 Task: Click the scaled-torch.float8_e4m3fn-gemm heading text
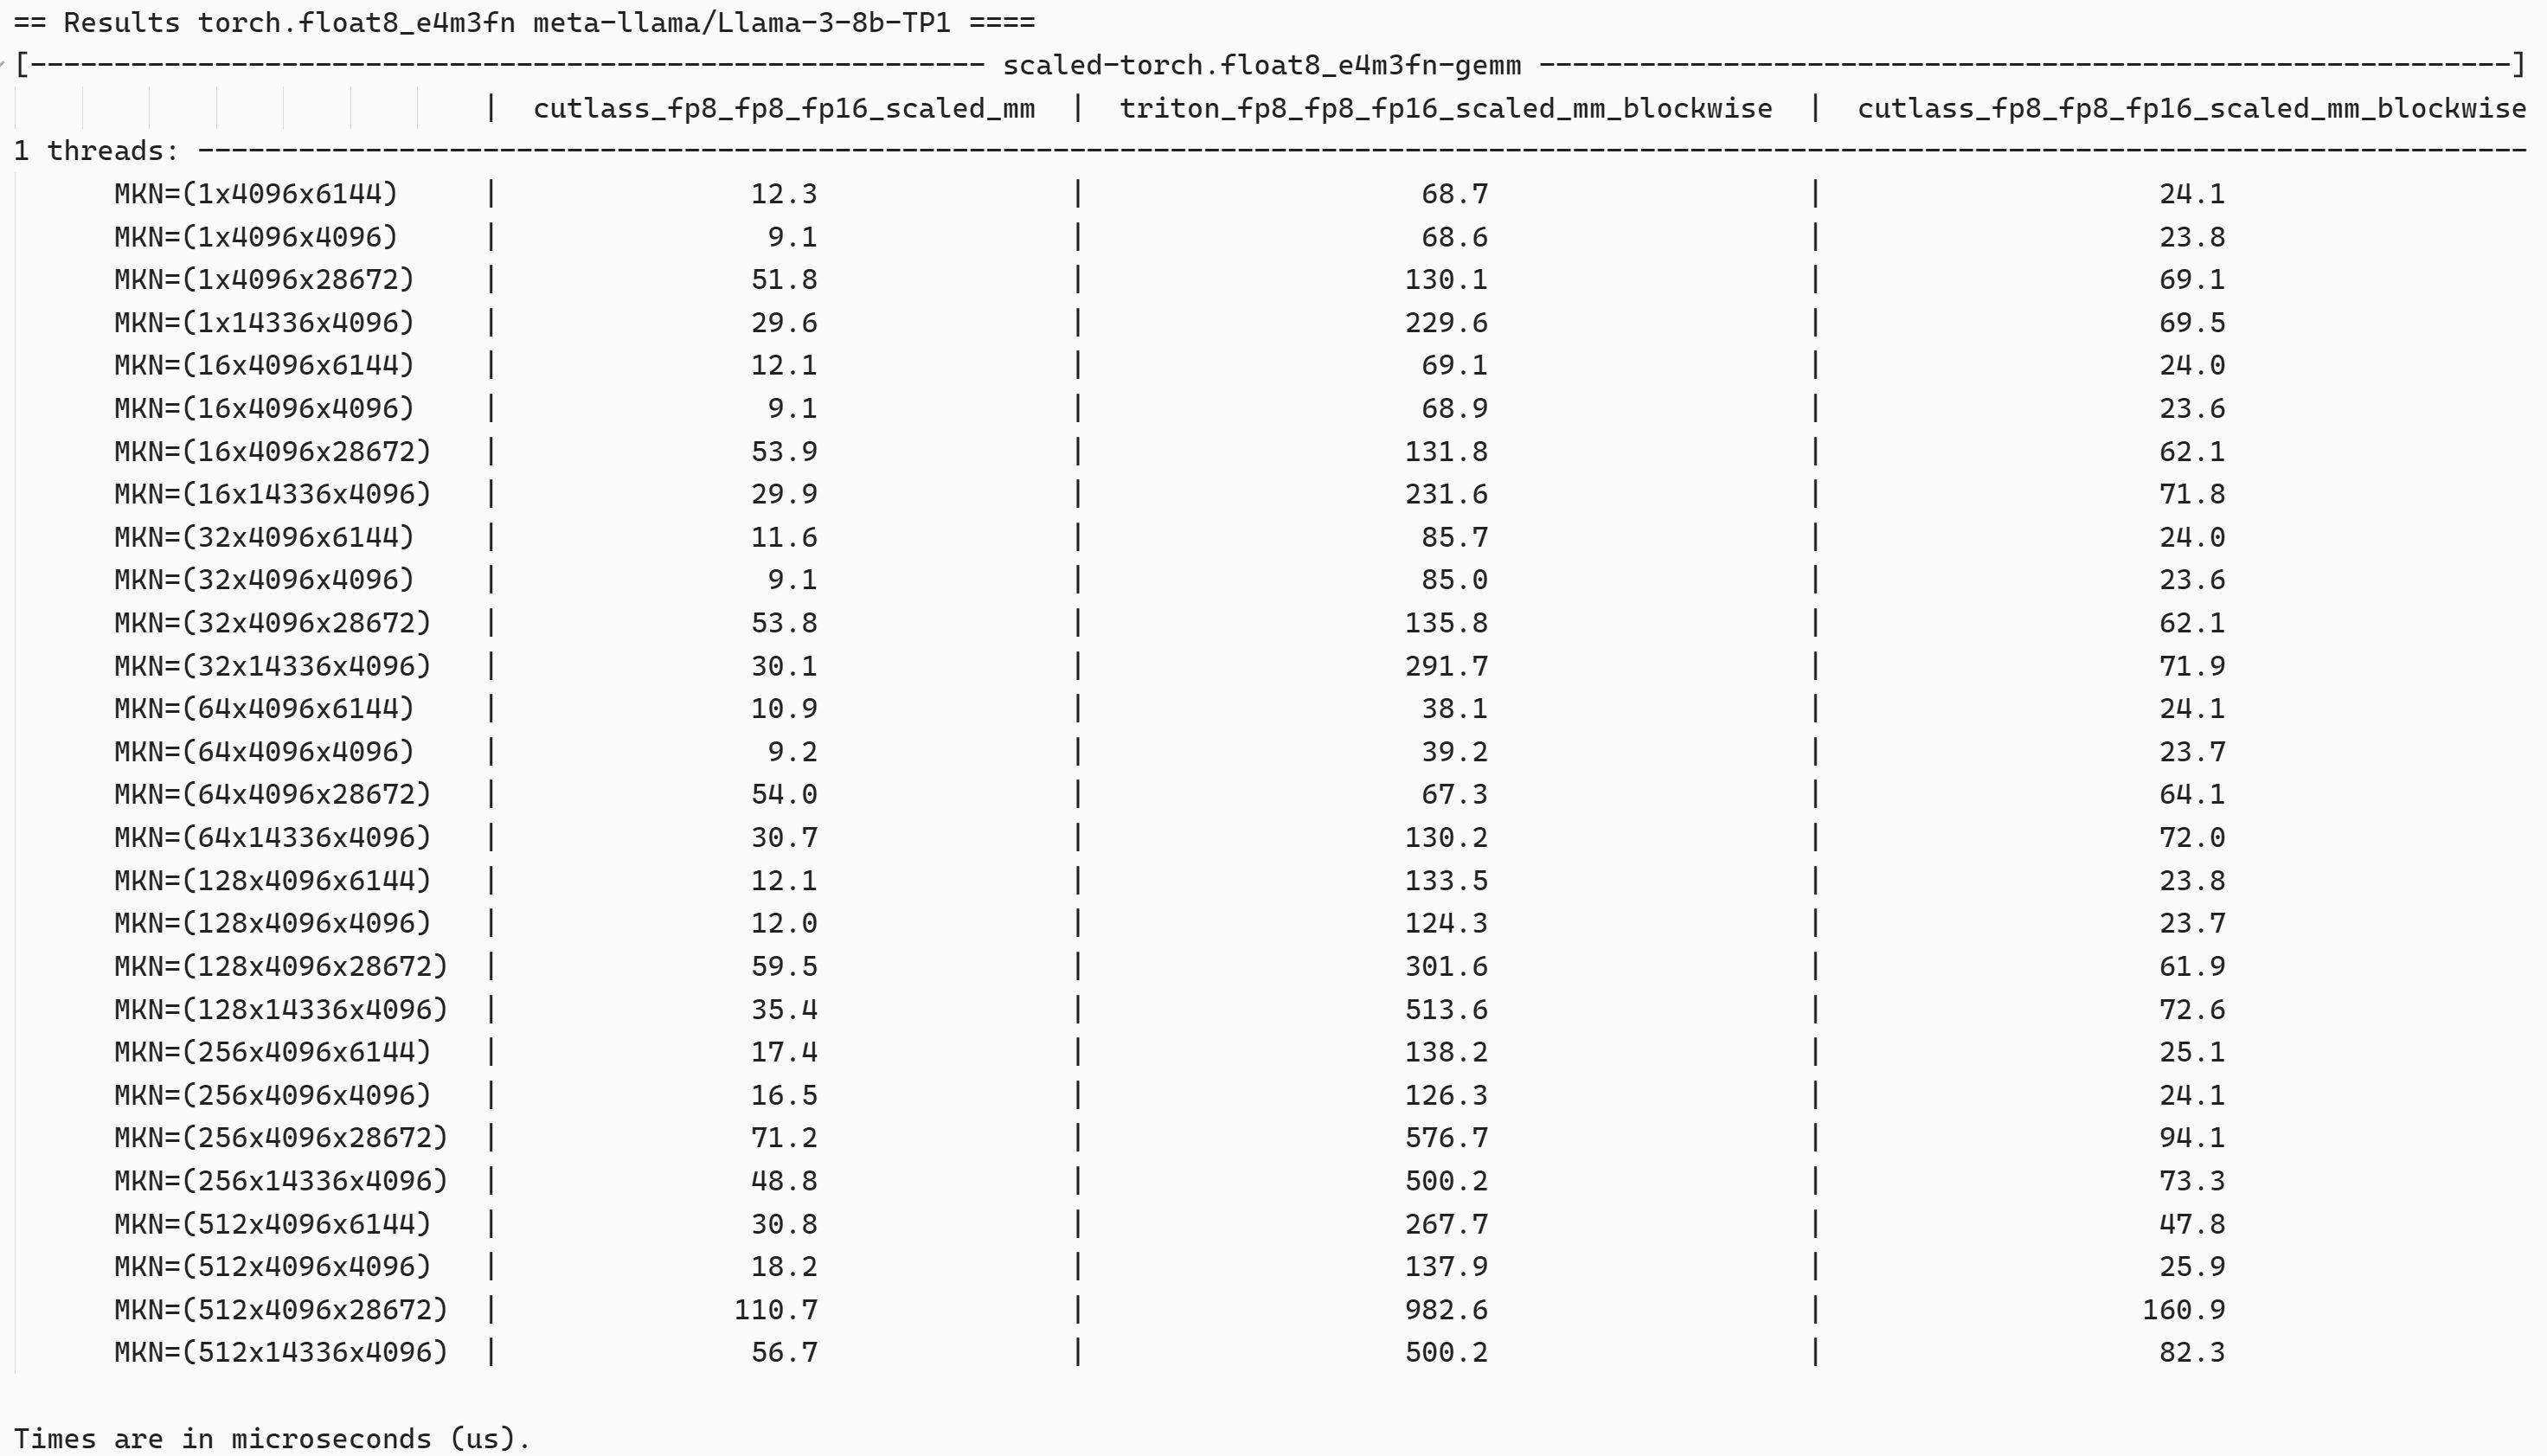tap(1261, 66)
